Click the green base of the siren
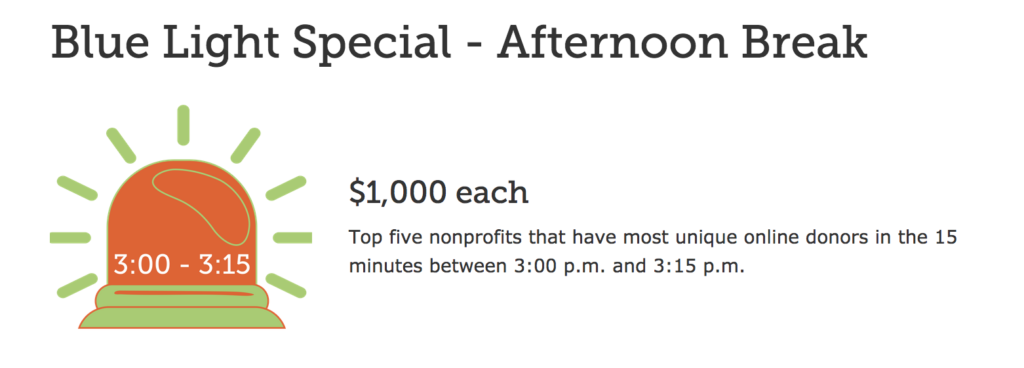 coord(182,316)
